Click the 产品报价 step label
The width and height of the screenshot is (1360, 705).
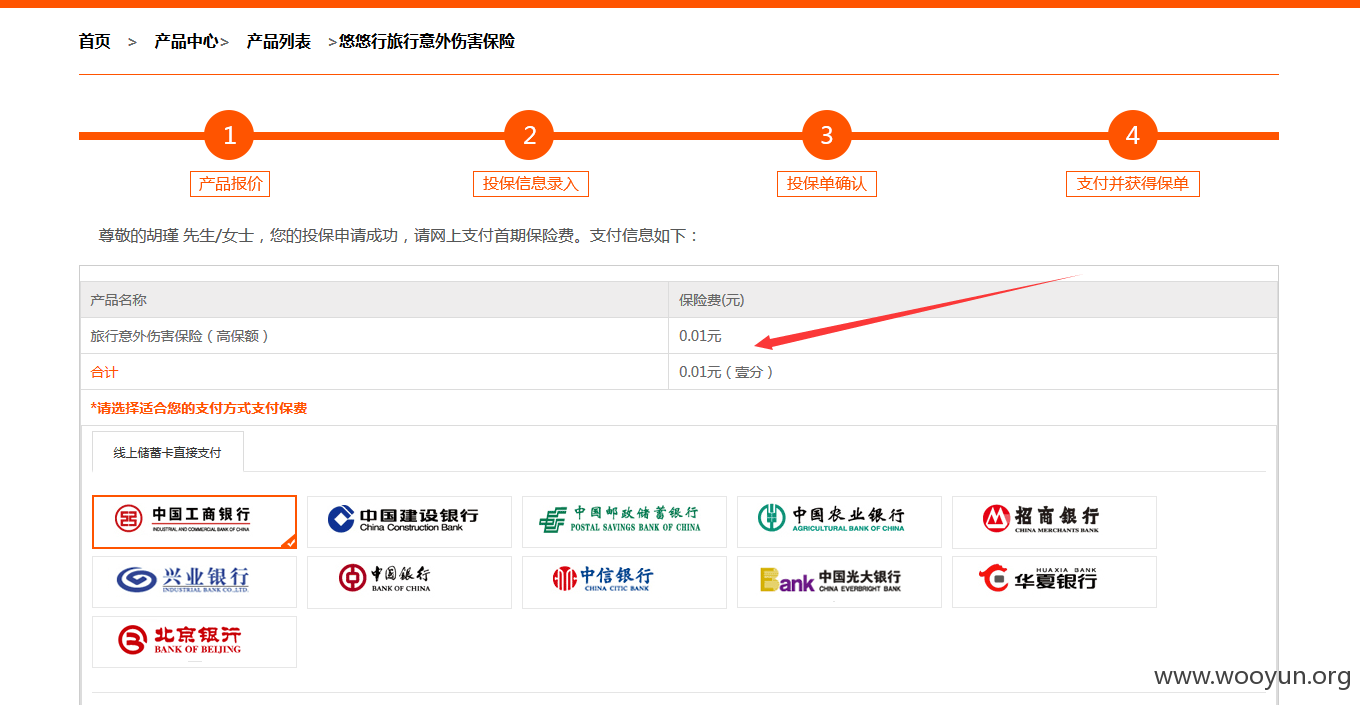(x=230, y=184)
